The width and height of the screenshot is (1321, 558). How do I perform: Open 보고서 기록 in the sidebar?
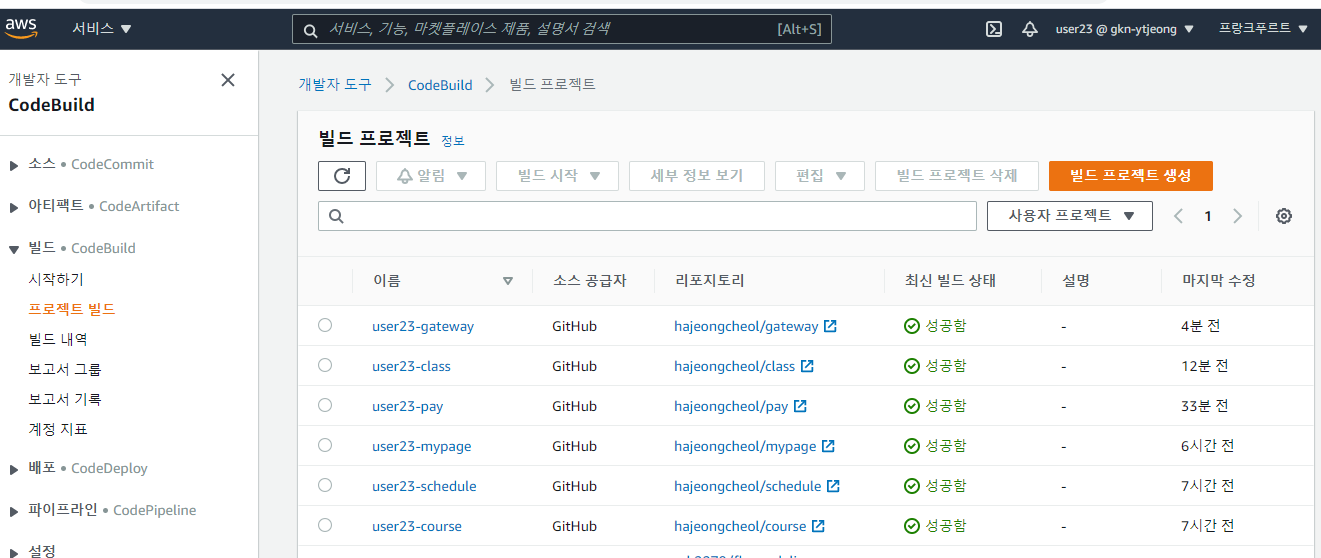65,399
